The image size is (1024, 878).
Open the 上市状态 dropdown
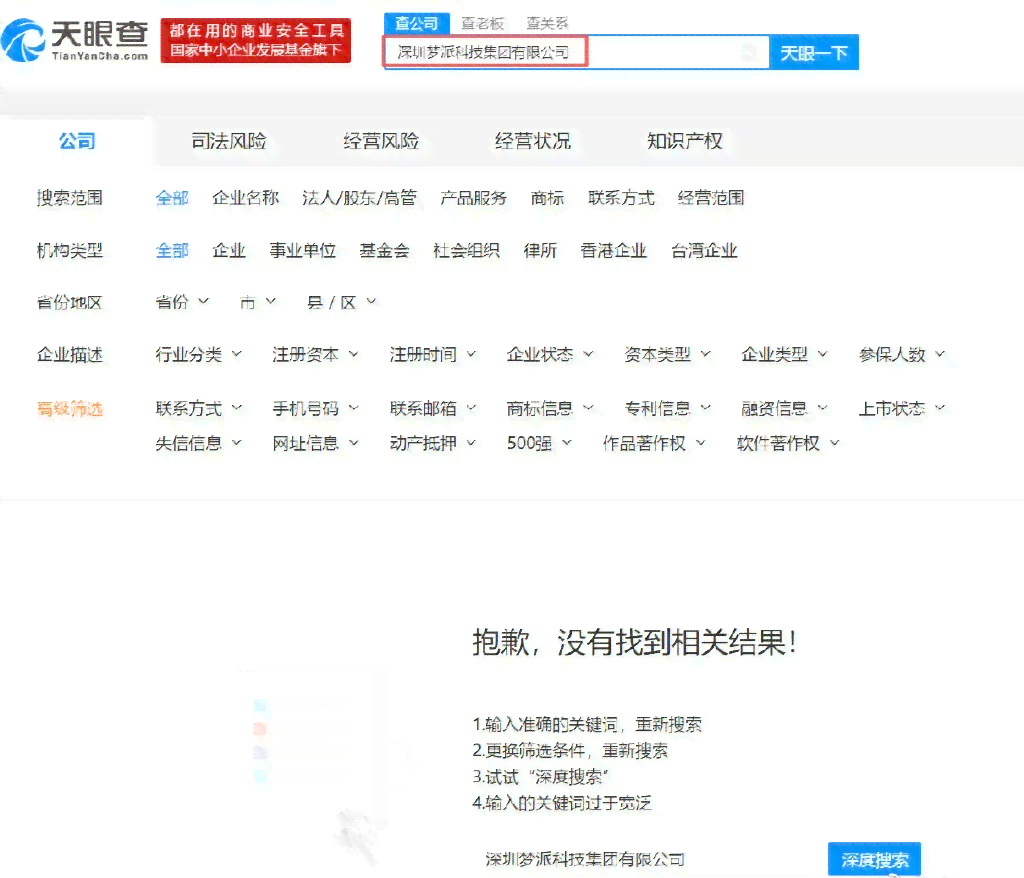click(x=902, y=409)
